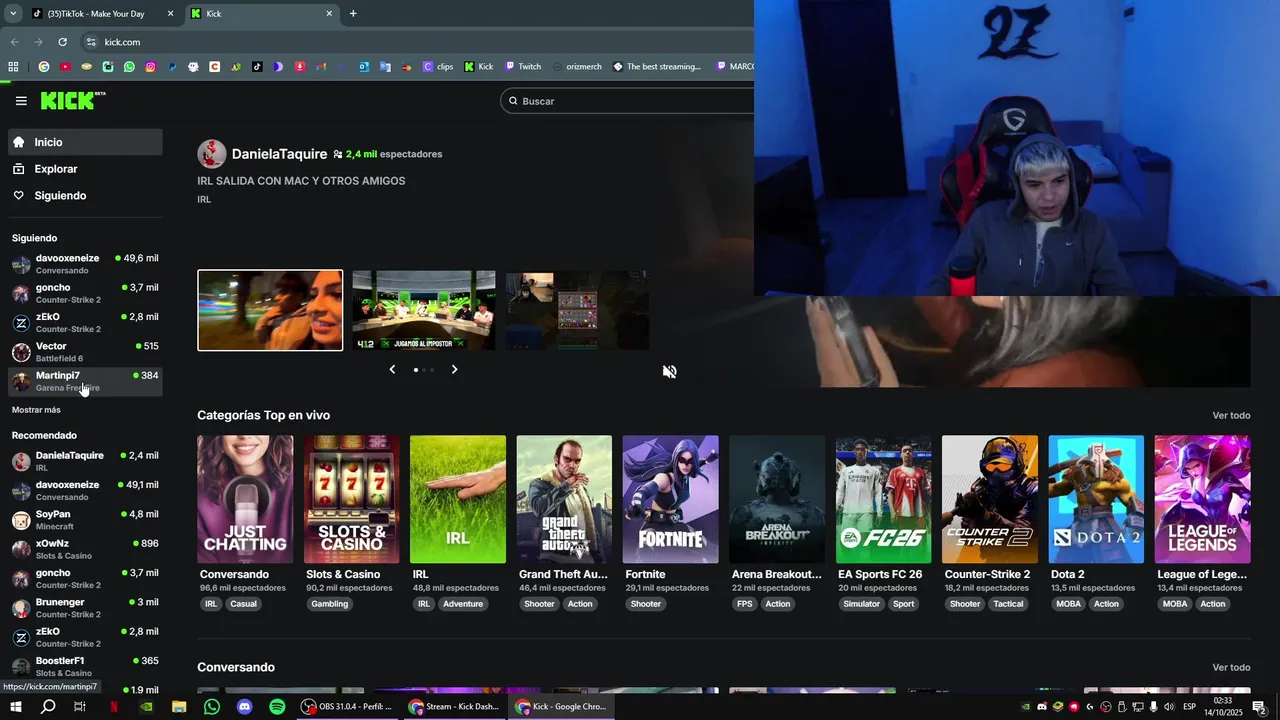The width and height of the screenshot is (1280, 720).
Task: Open Netflix from the taskbar
Action: pos(113,706)
